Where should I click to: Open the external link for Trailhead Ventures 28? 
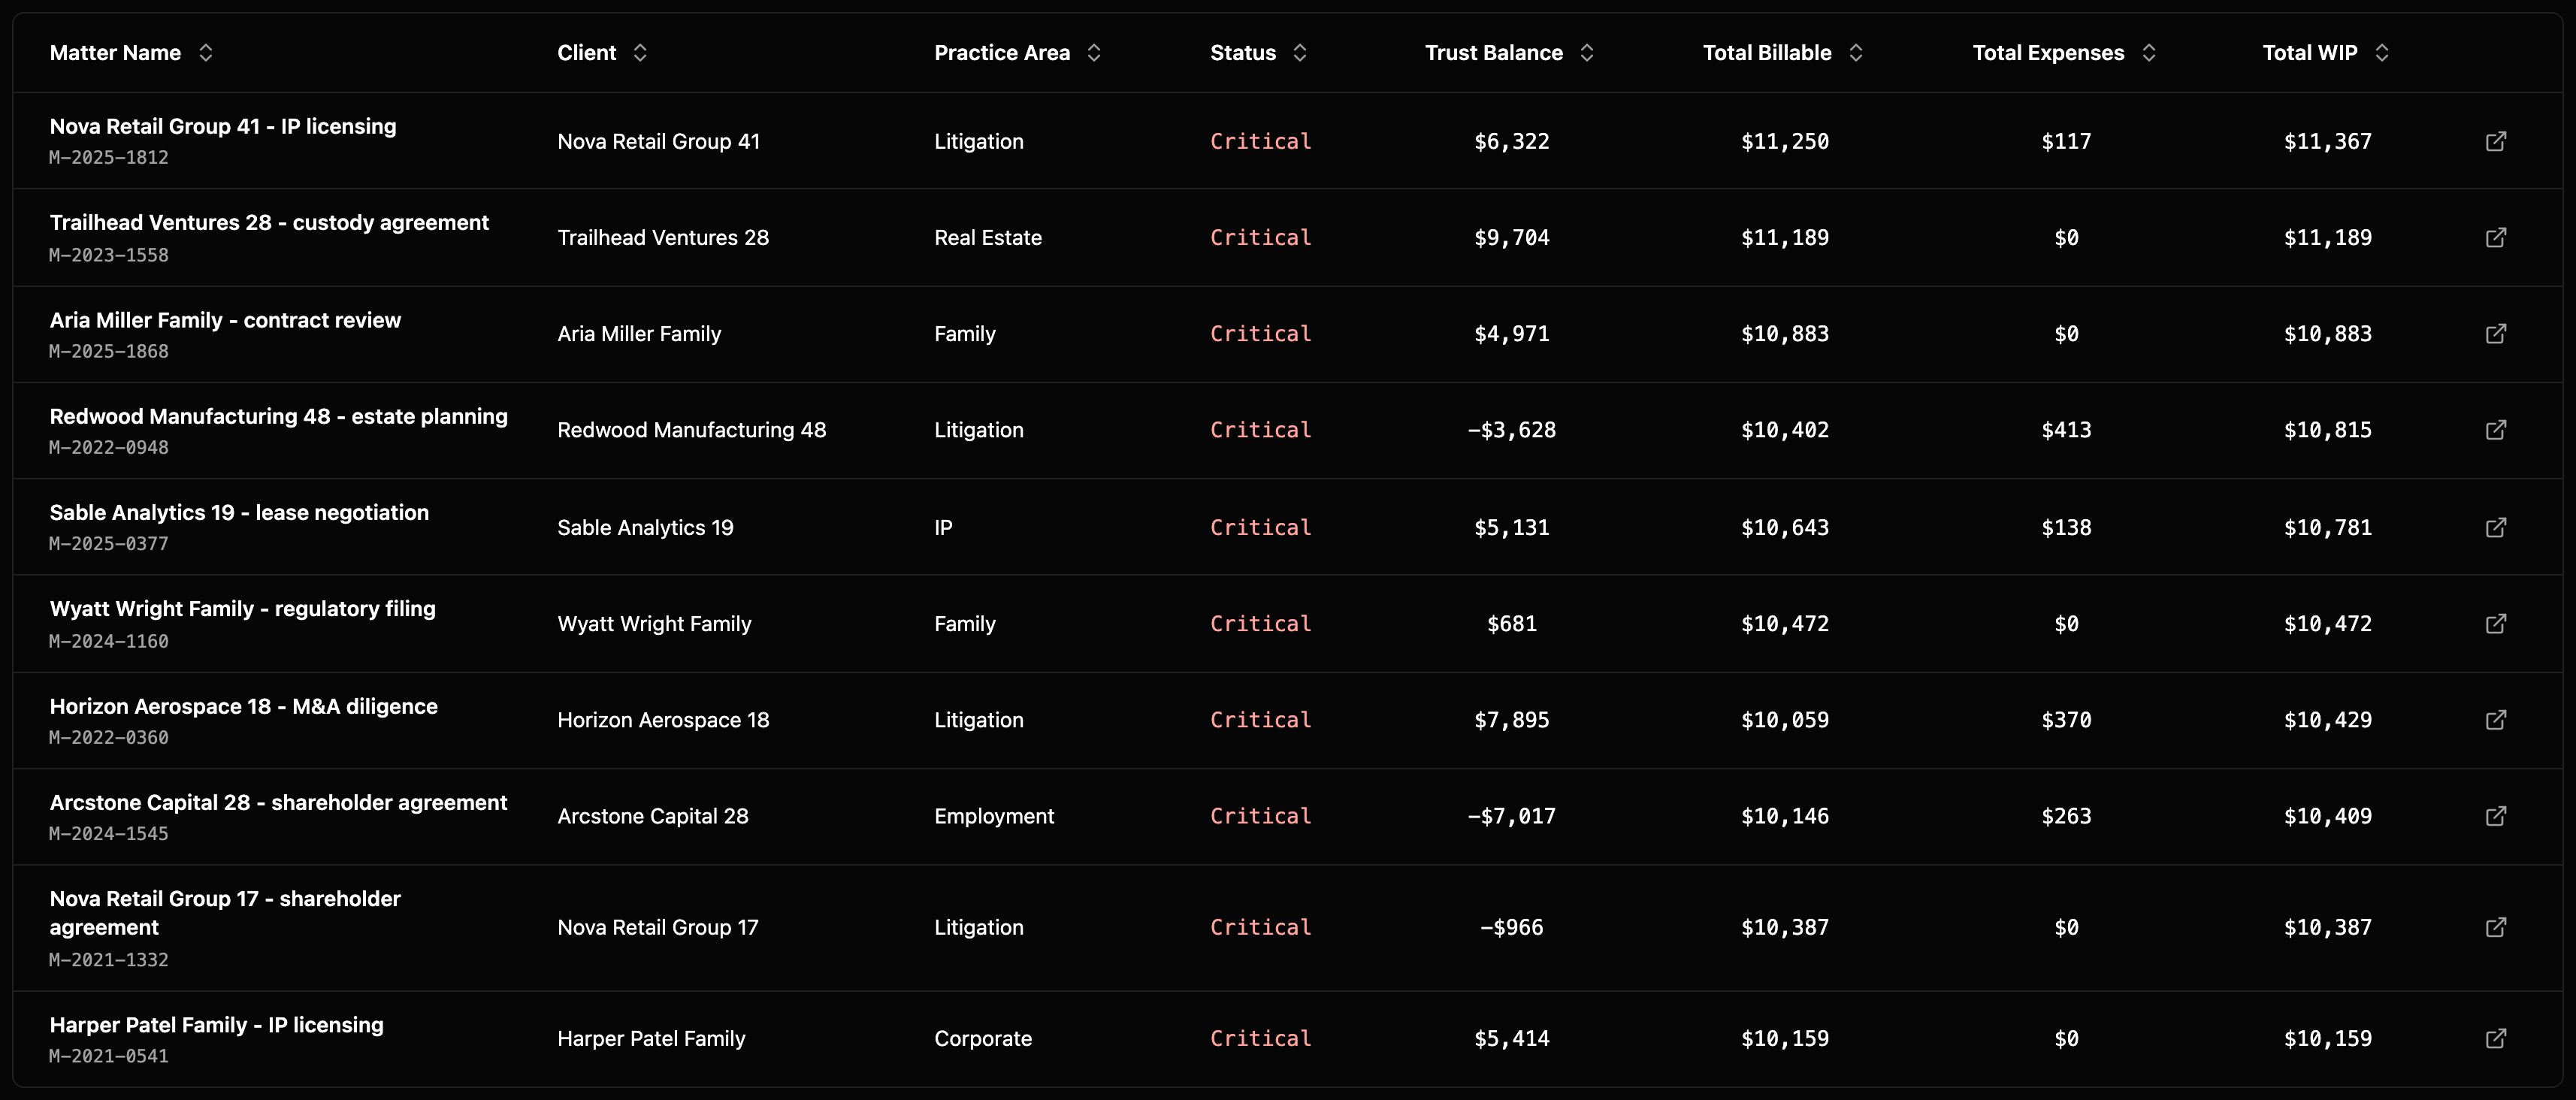(x=2496, y=237)
